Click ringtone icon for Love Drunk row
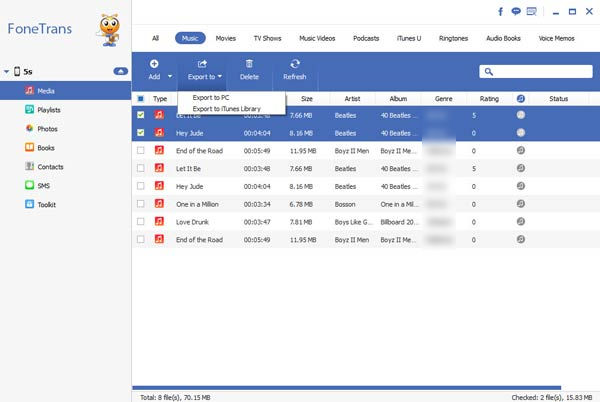This screenshot has height=402, width=600. [x=521, y=221]
